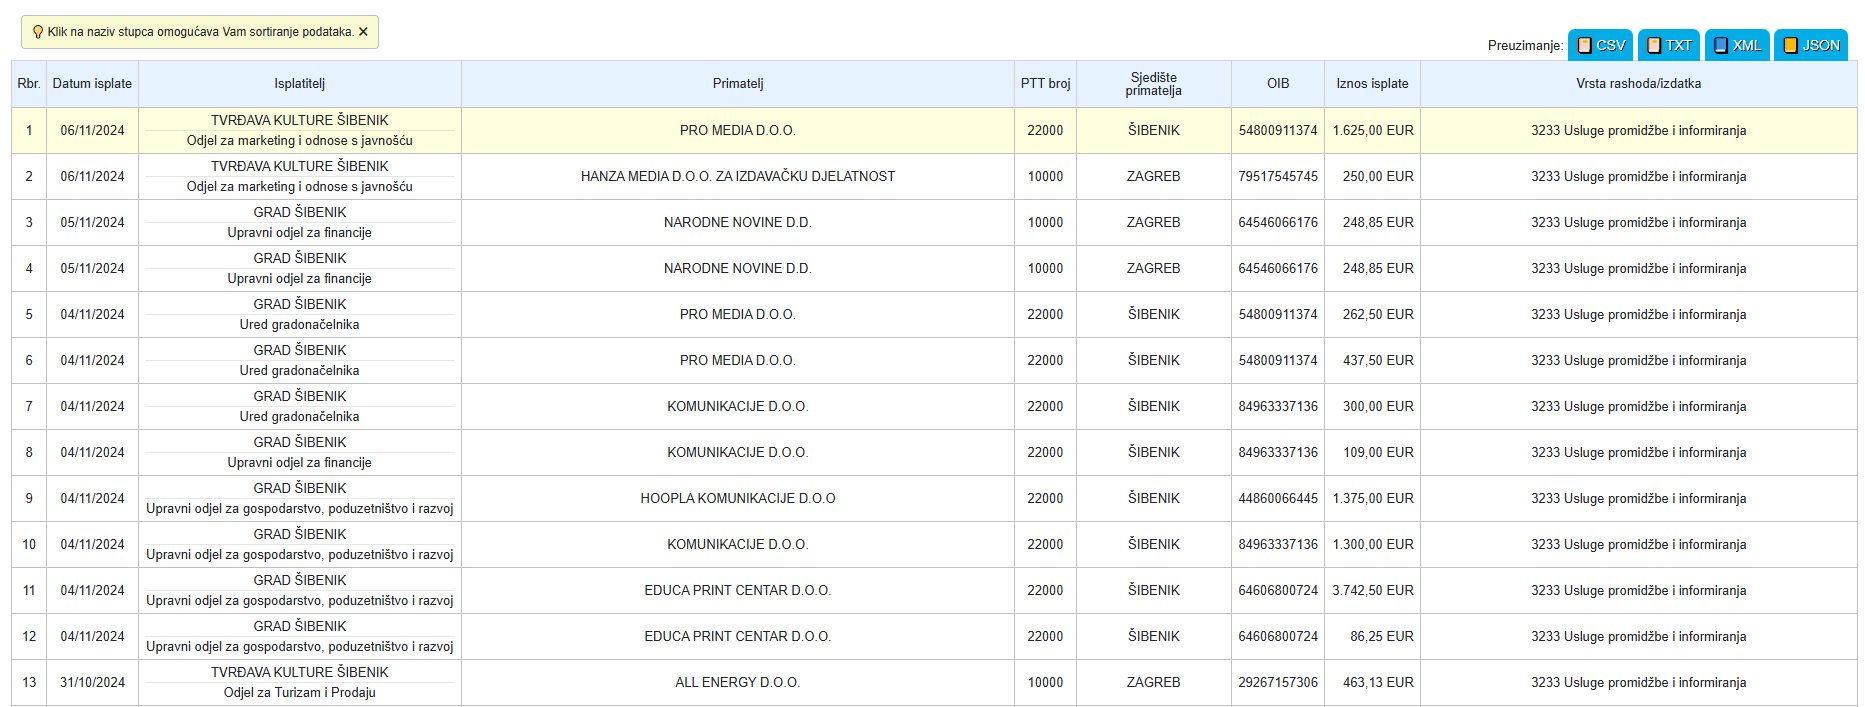Download data as CSV file
The width and height of the screenshot is (1865, 707).
(x=1600, y=45)
